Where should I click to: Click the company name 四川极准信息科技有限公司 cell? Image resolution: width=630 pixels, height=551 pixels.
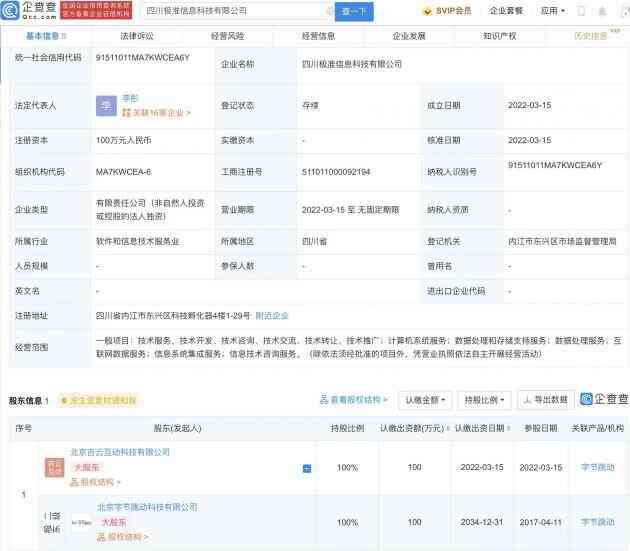(352, 64)
